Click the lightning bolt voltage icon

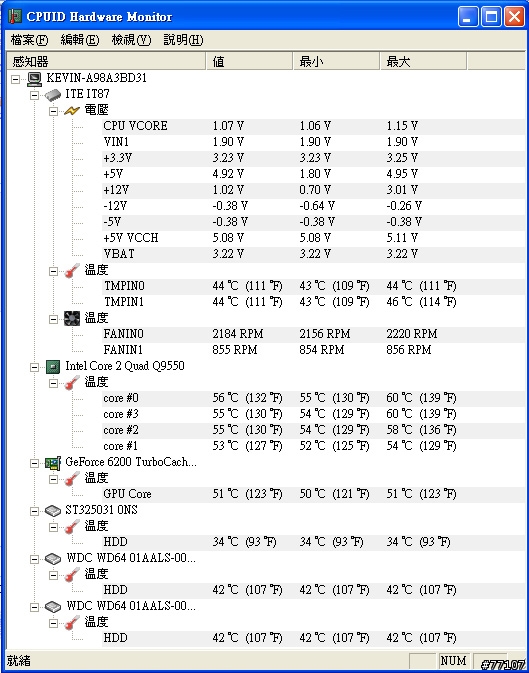click(72, 111)
